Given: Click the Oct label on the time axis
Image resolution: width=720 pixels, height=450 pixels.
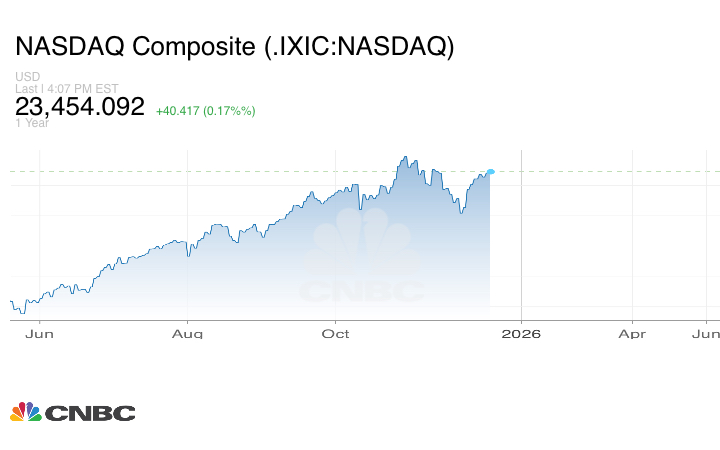Looking at the screenshot, I should click(337, 334).
